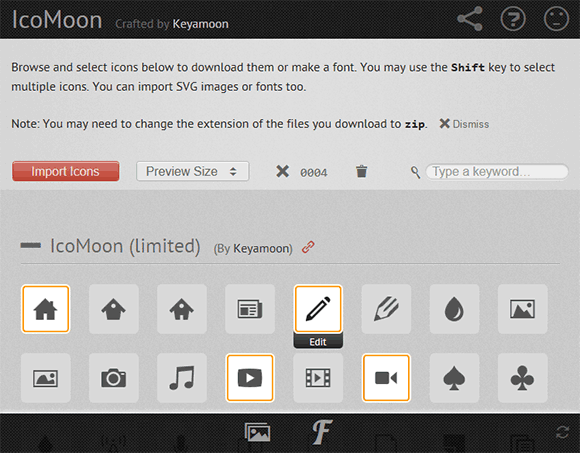Click the share icon in header
The image size is (580, 453).
point(470,19)
